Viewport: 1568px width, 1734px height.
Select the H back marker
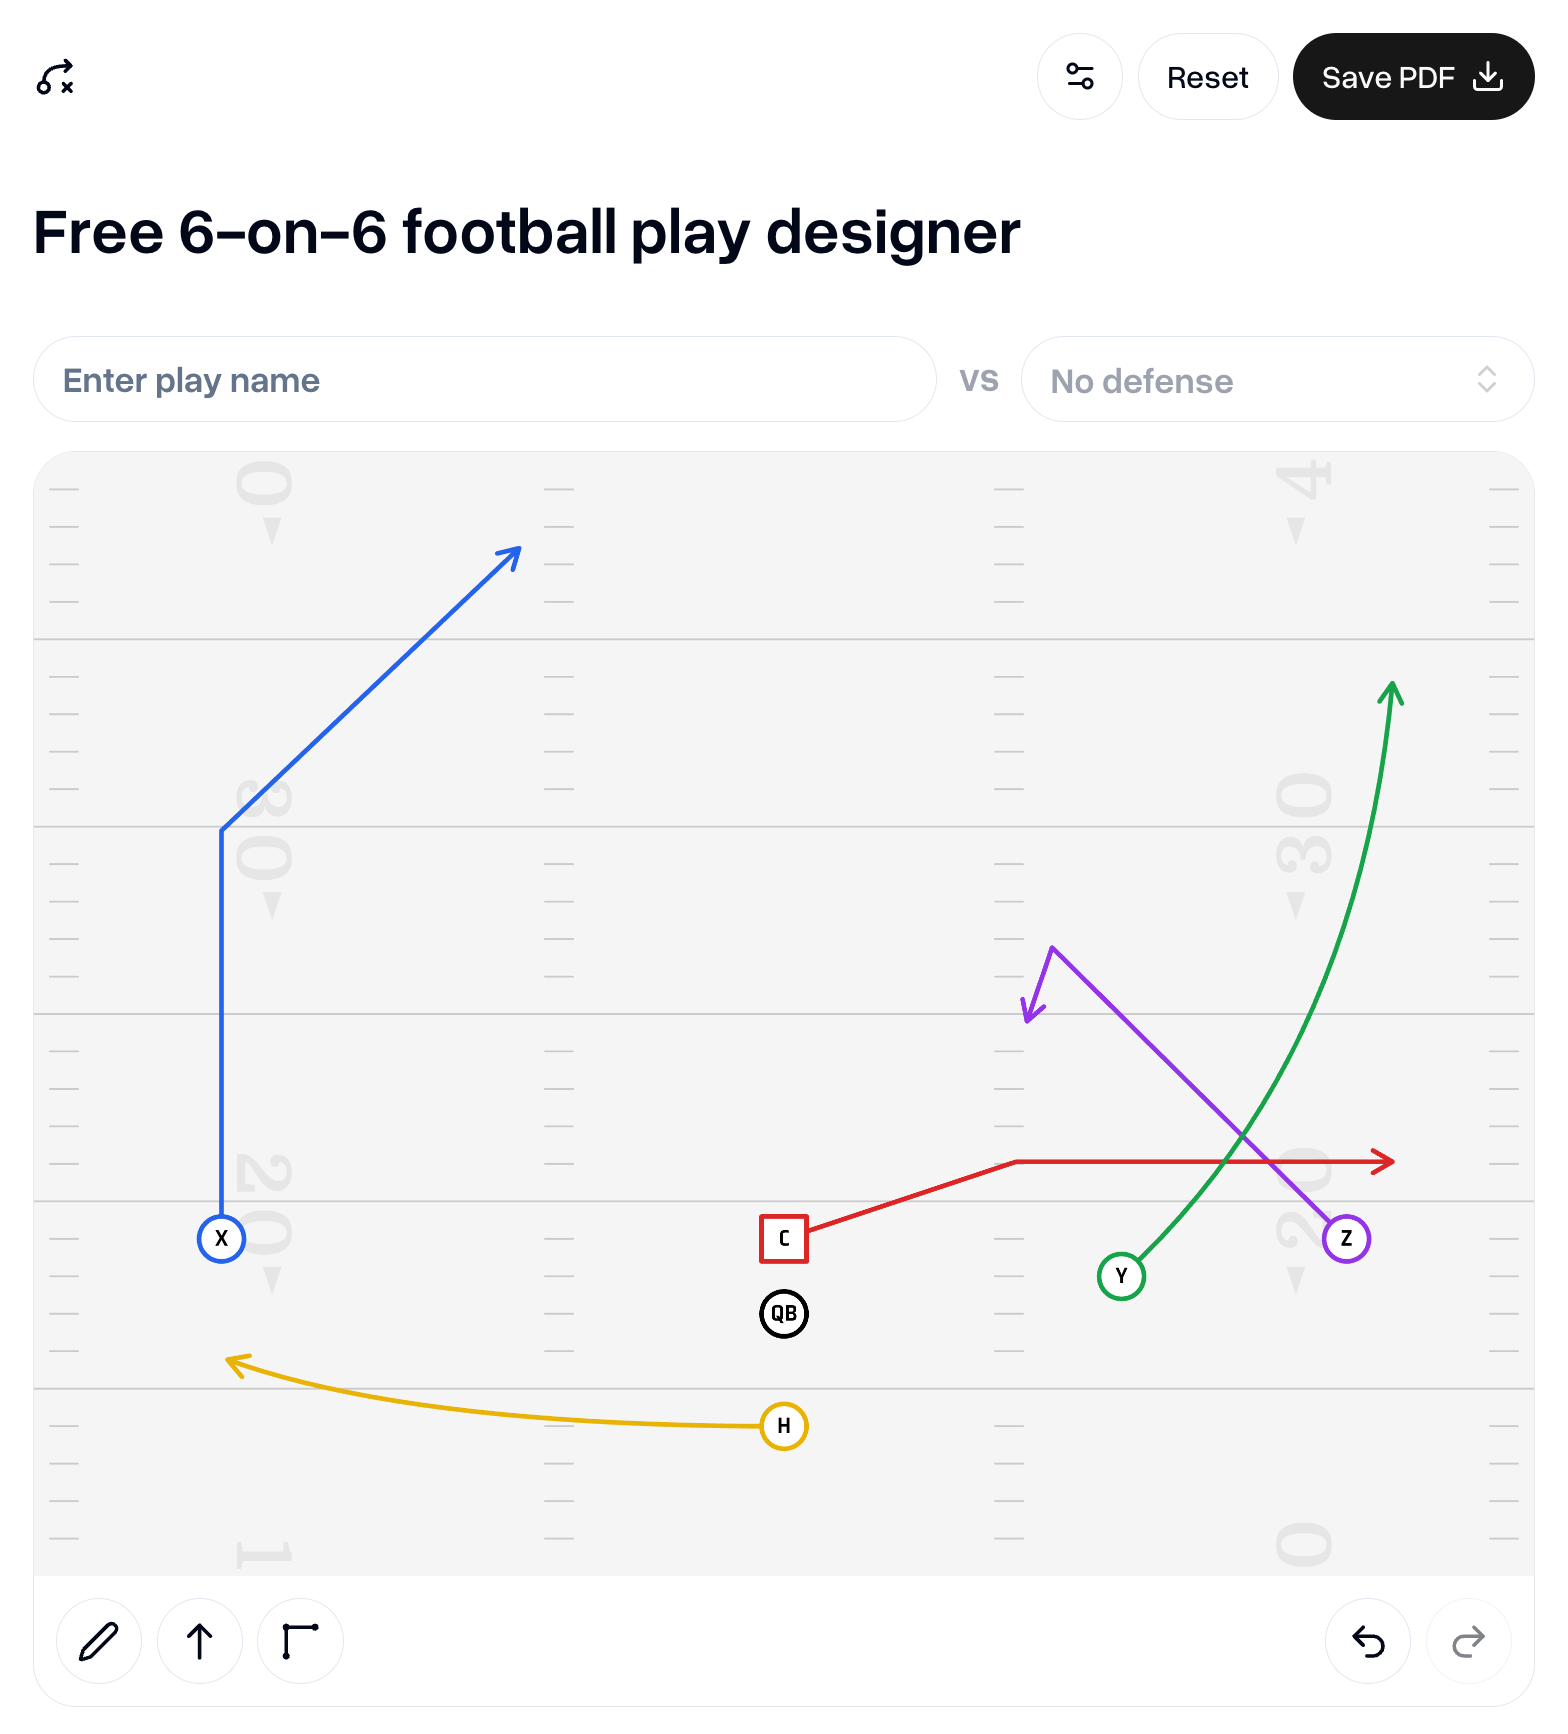click(x=784, y=1425)
